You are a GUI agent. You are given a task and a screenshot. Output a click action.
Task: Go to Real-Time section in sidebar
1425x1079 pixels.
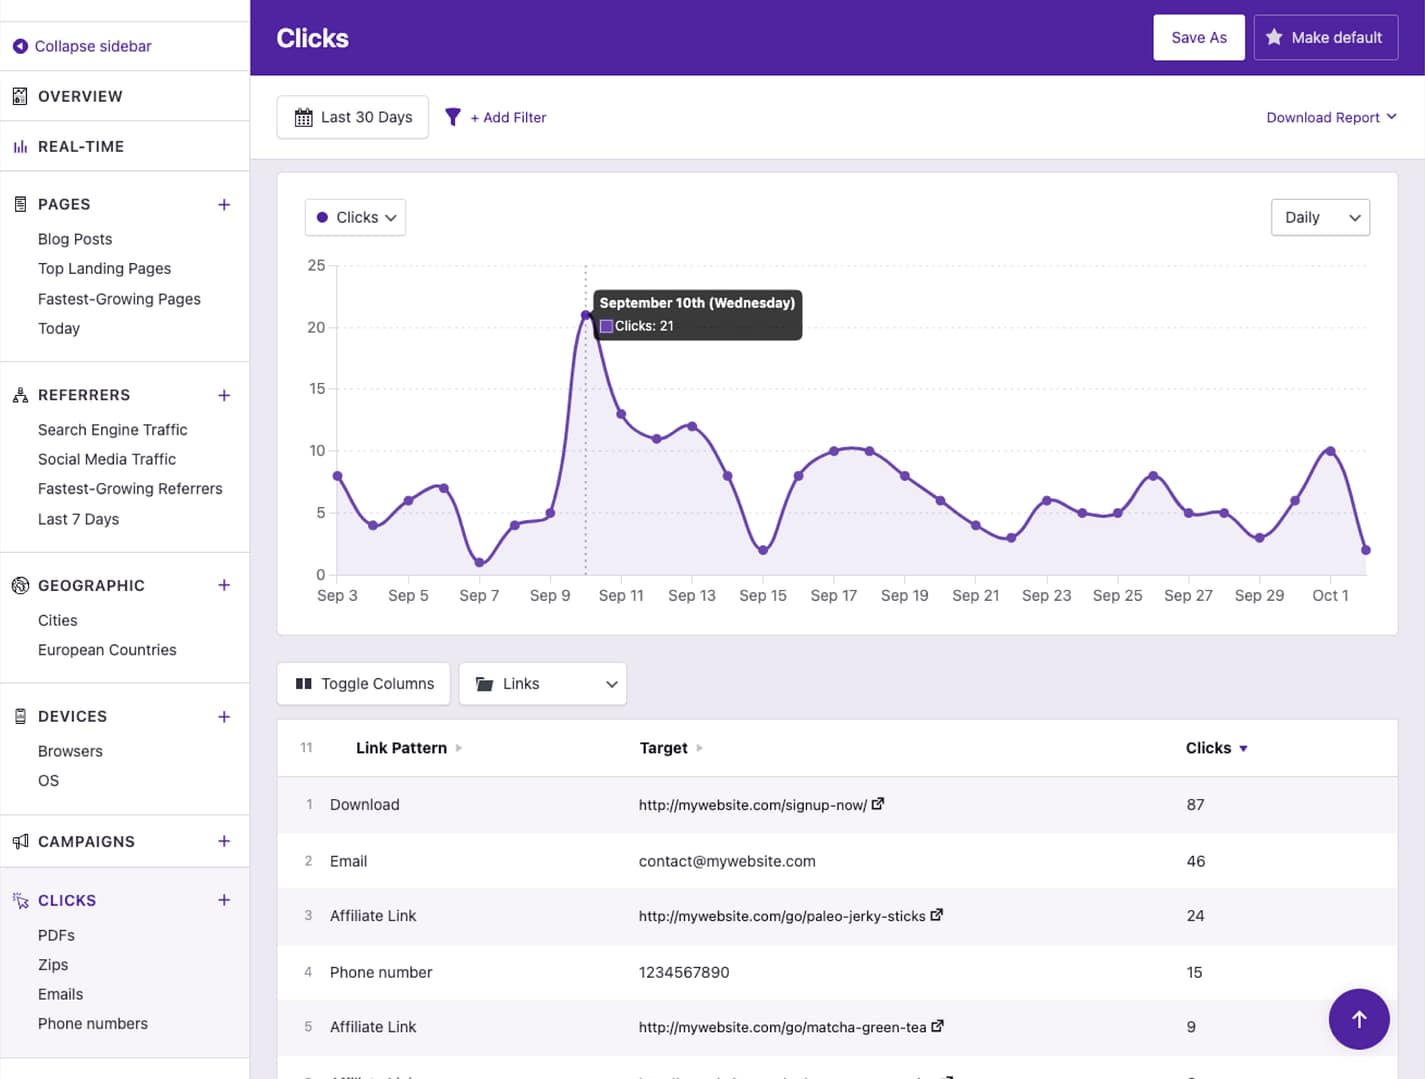click(x=81, y=146)
